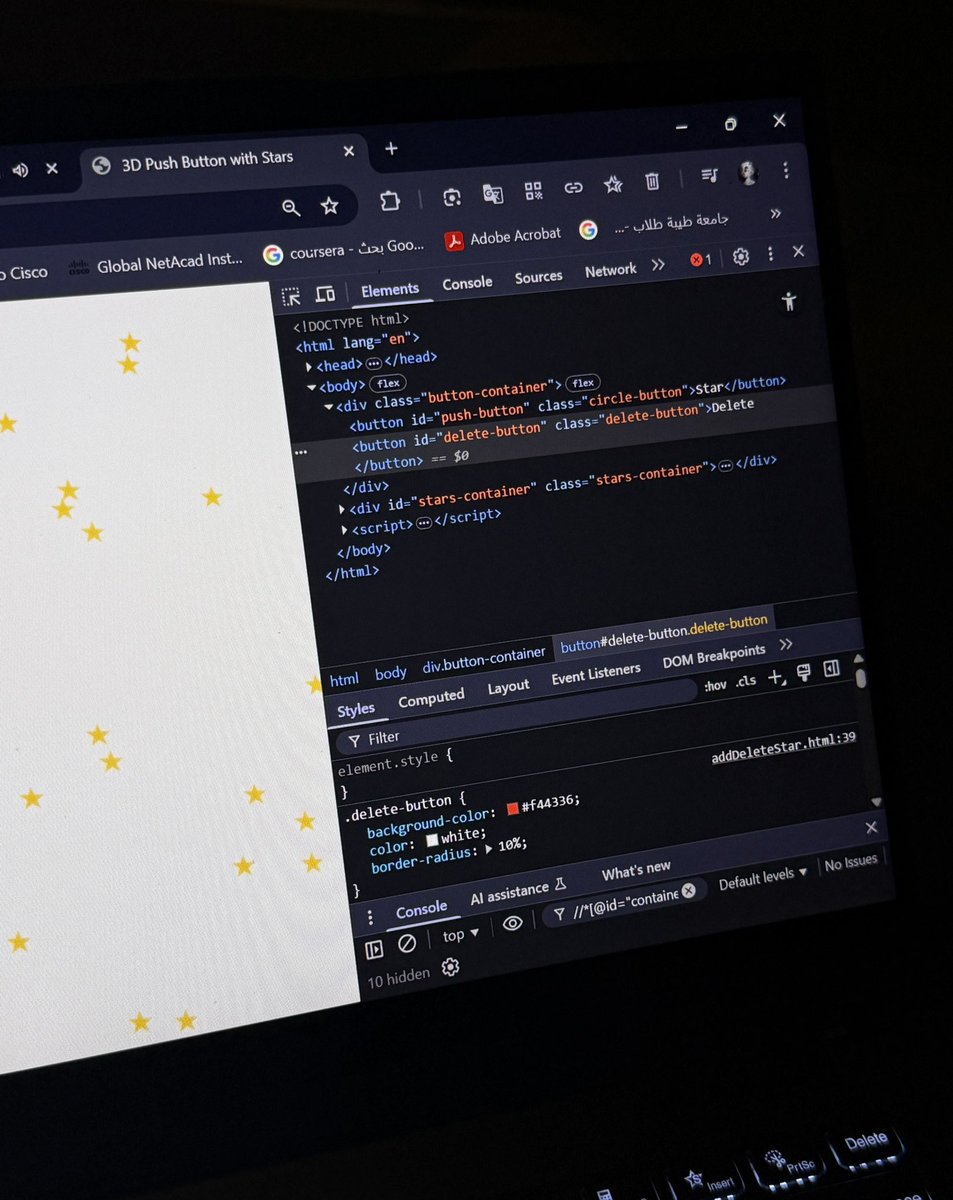
Task: Close the console drawer
Action: point(871,827)
